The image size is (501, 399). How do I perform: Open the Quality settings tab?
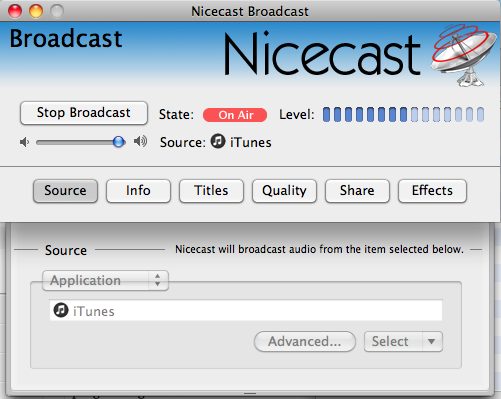click(x=284, y=191)
